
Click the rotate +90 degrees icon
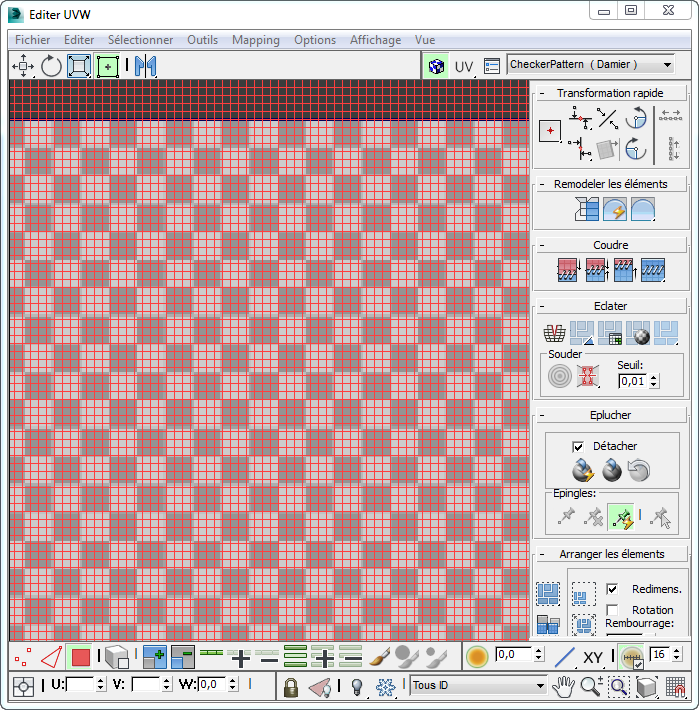click(x=637, y=119)
